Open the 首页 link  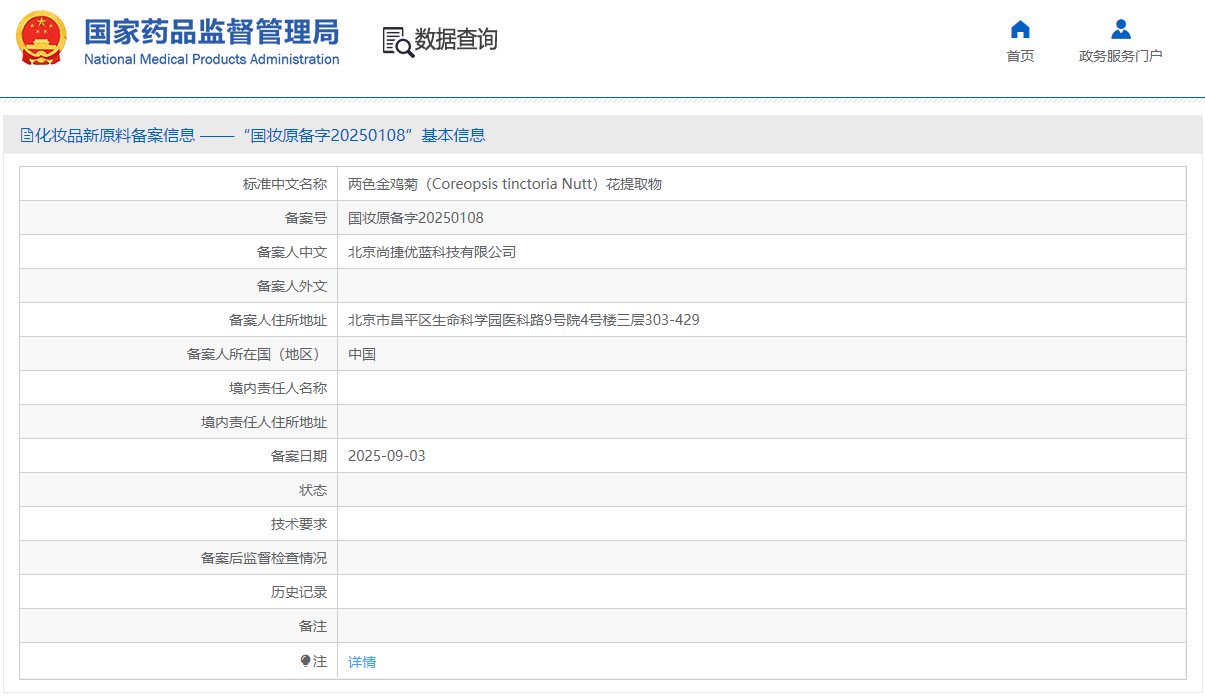pyautogui.click(x=1020, y=56)
